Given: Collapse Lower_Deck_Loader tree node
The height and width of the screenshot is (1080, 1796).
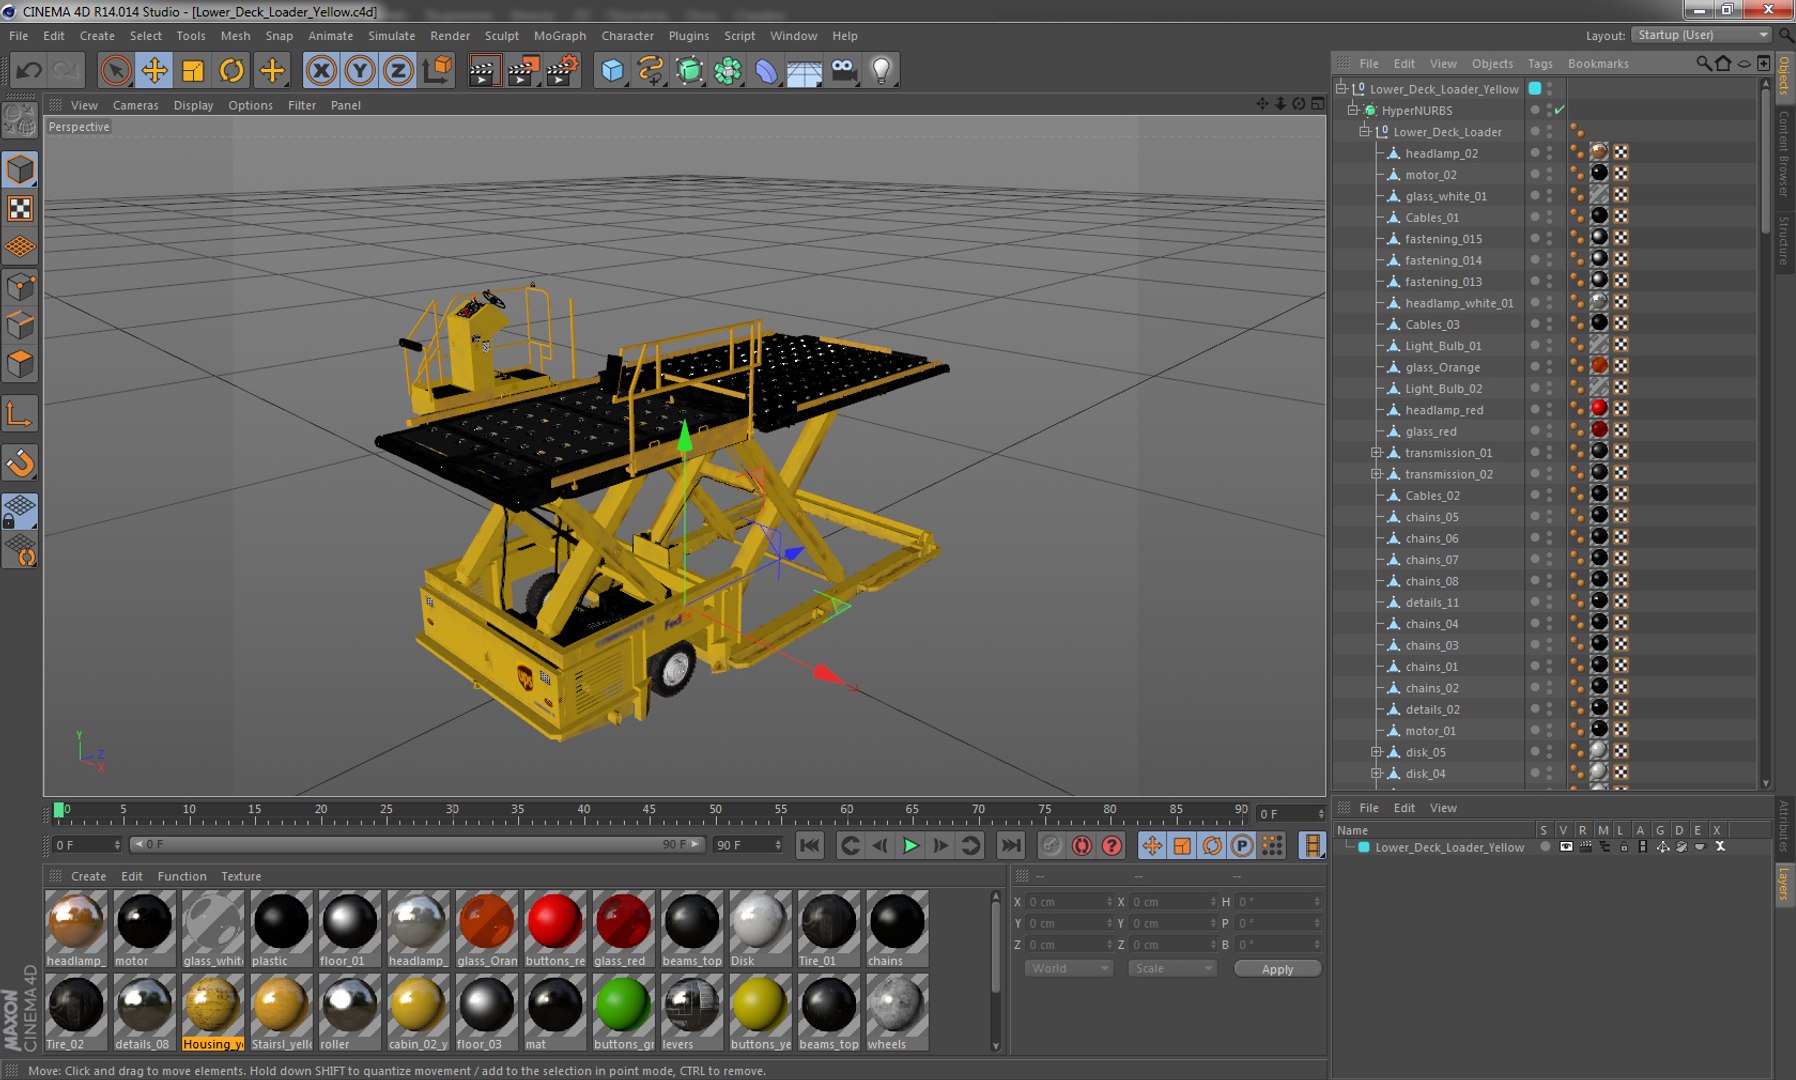Looking at the screenshot, I should pos(1365,132).
